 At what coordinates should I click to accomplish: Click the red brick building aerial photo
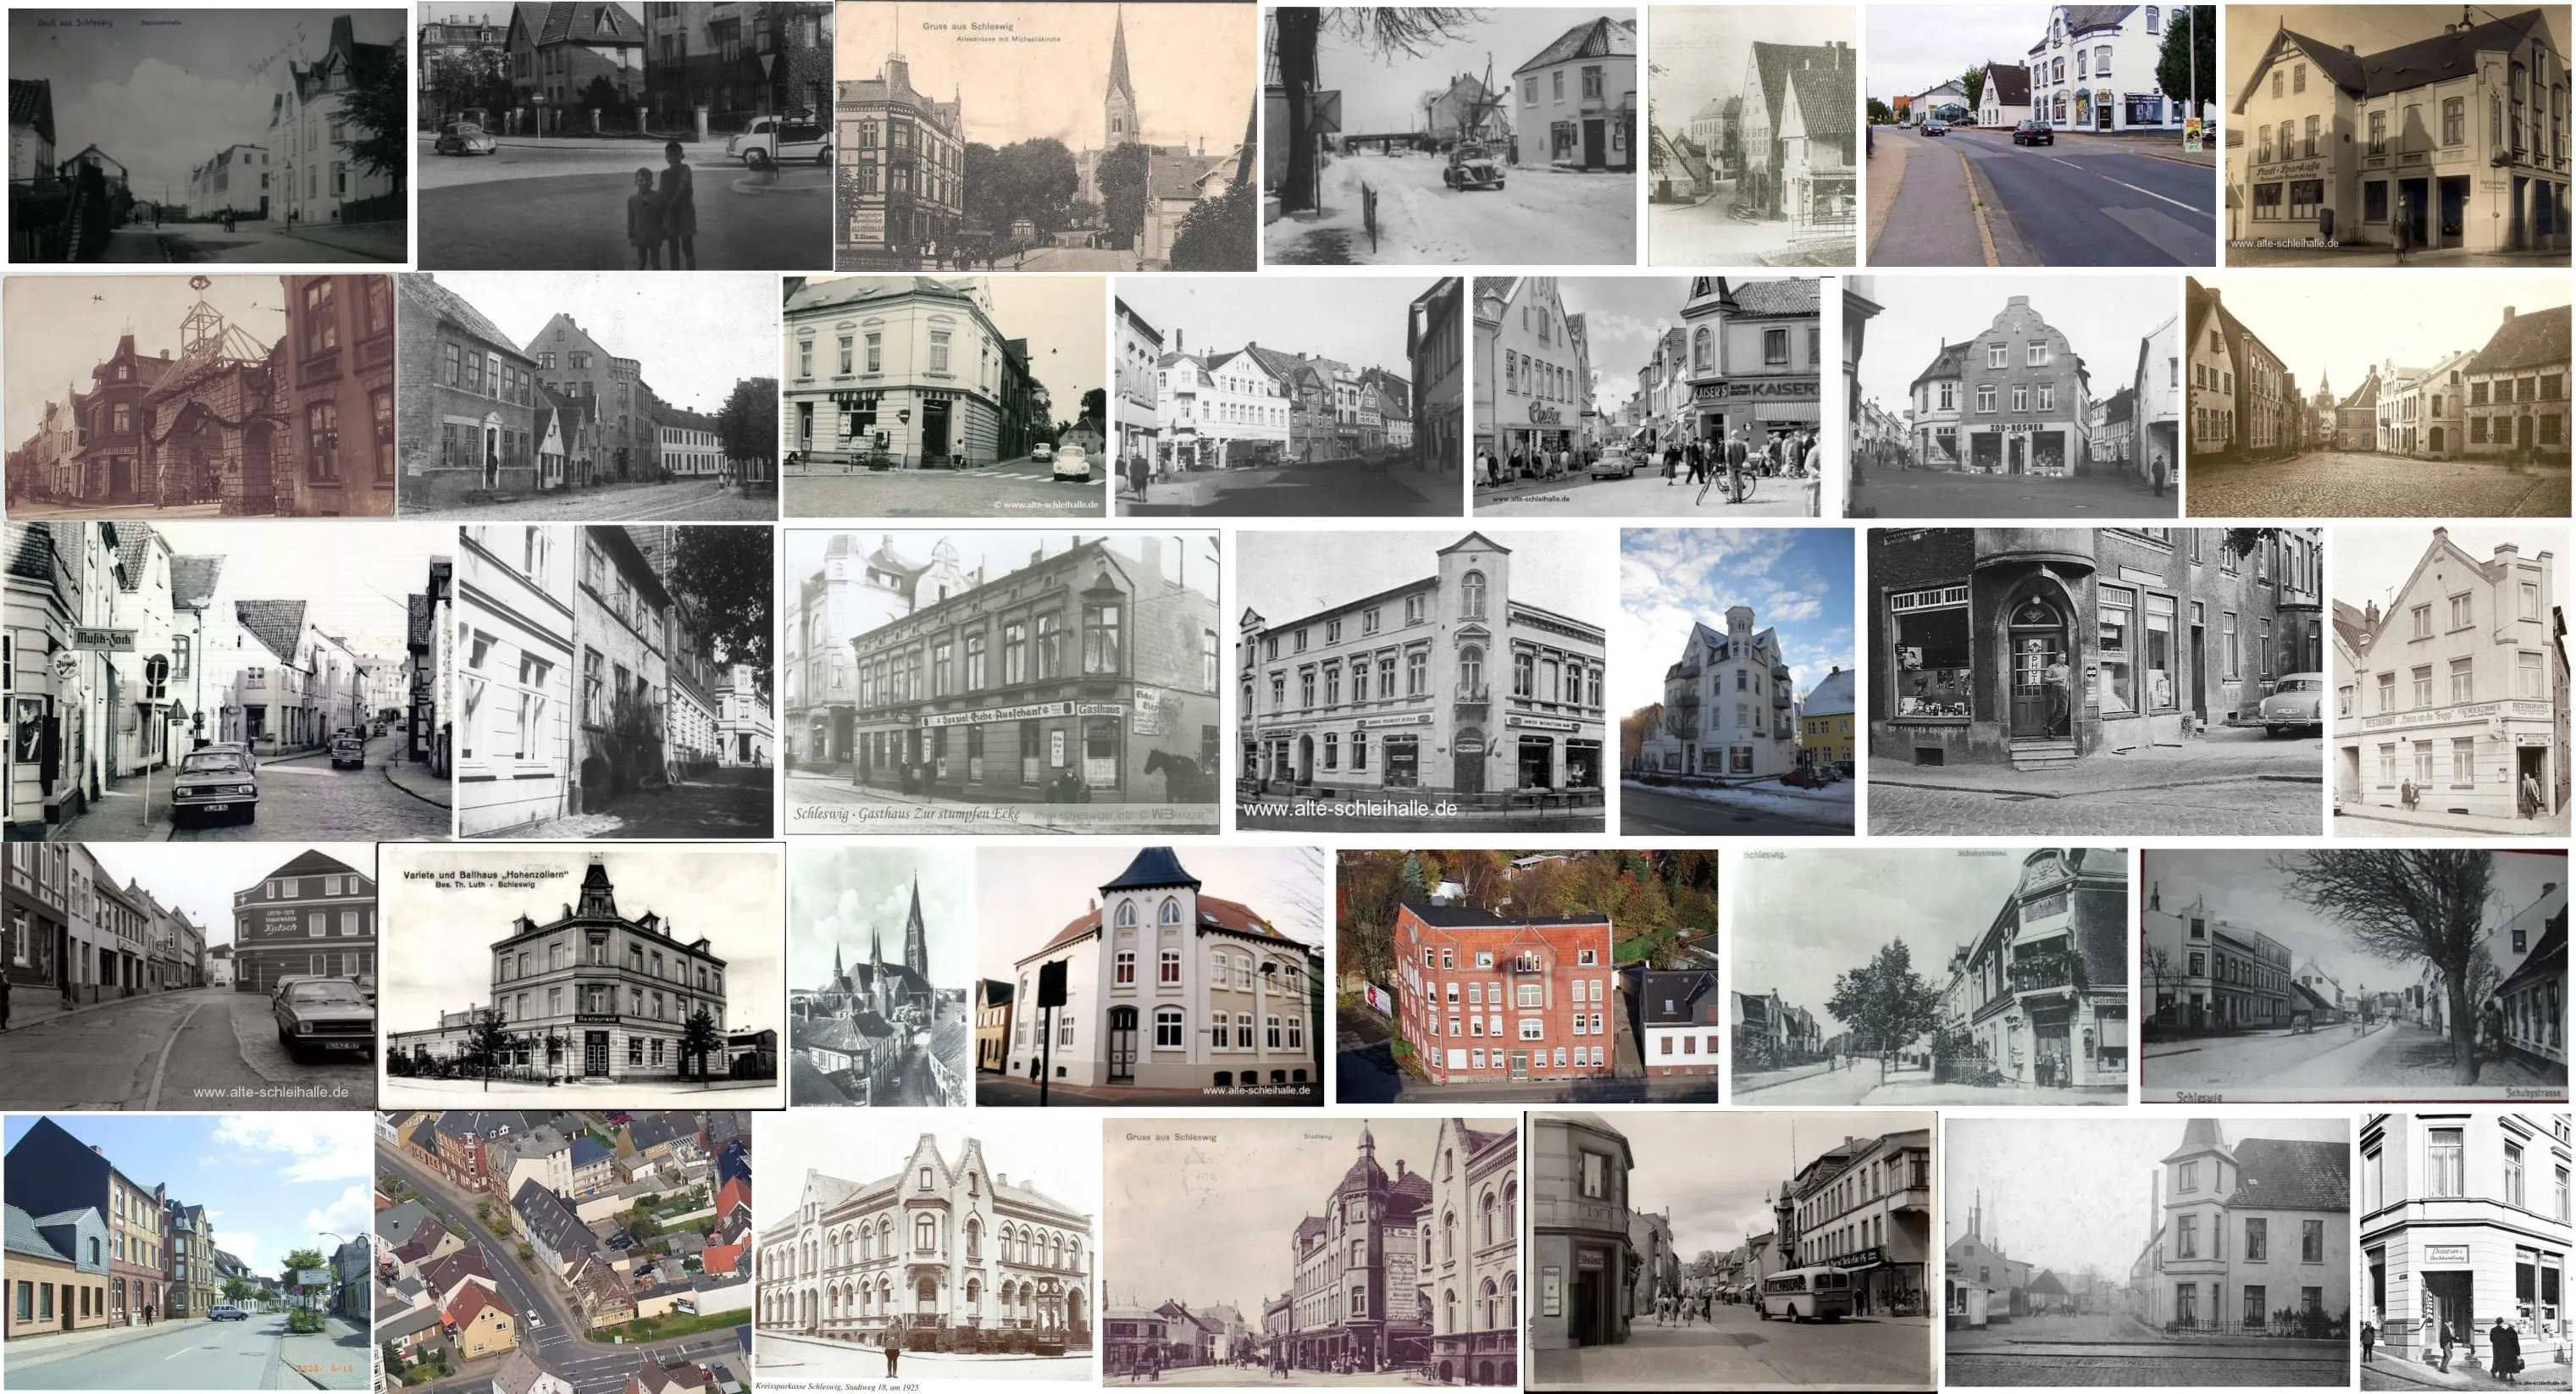tap(1526, 976)
